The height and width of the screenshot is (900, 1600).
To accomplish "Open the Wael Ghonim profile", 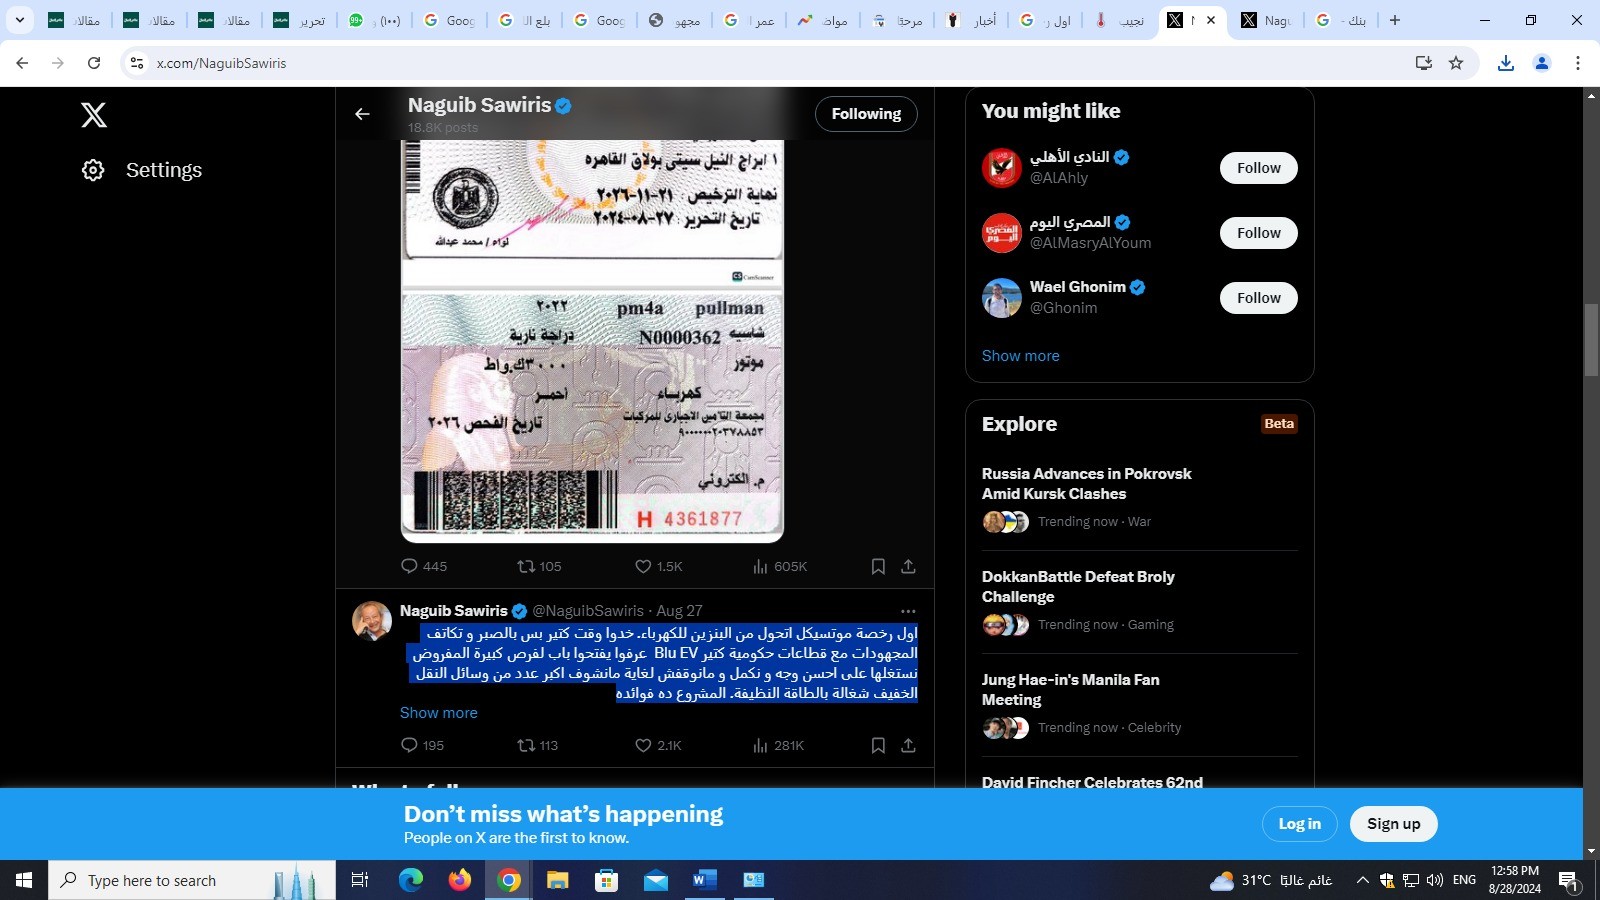I will (1078, 287).
